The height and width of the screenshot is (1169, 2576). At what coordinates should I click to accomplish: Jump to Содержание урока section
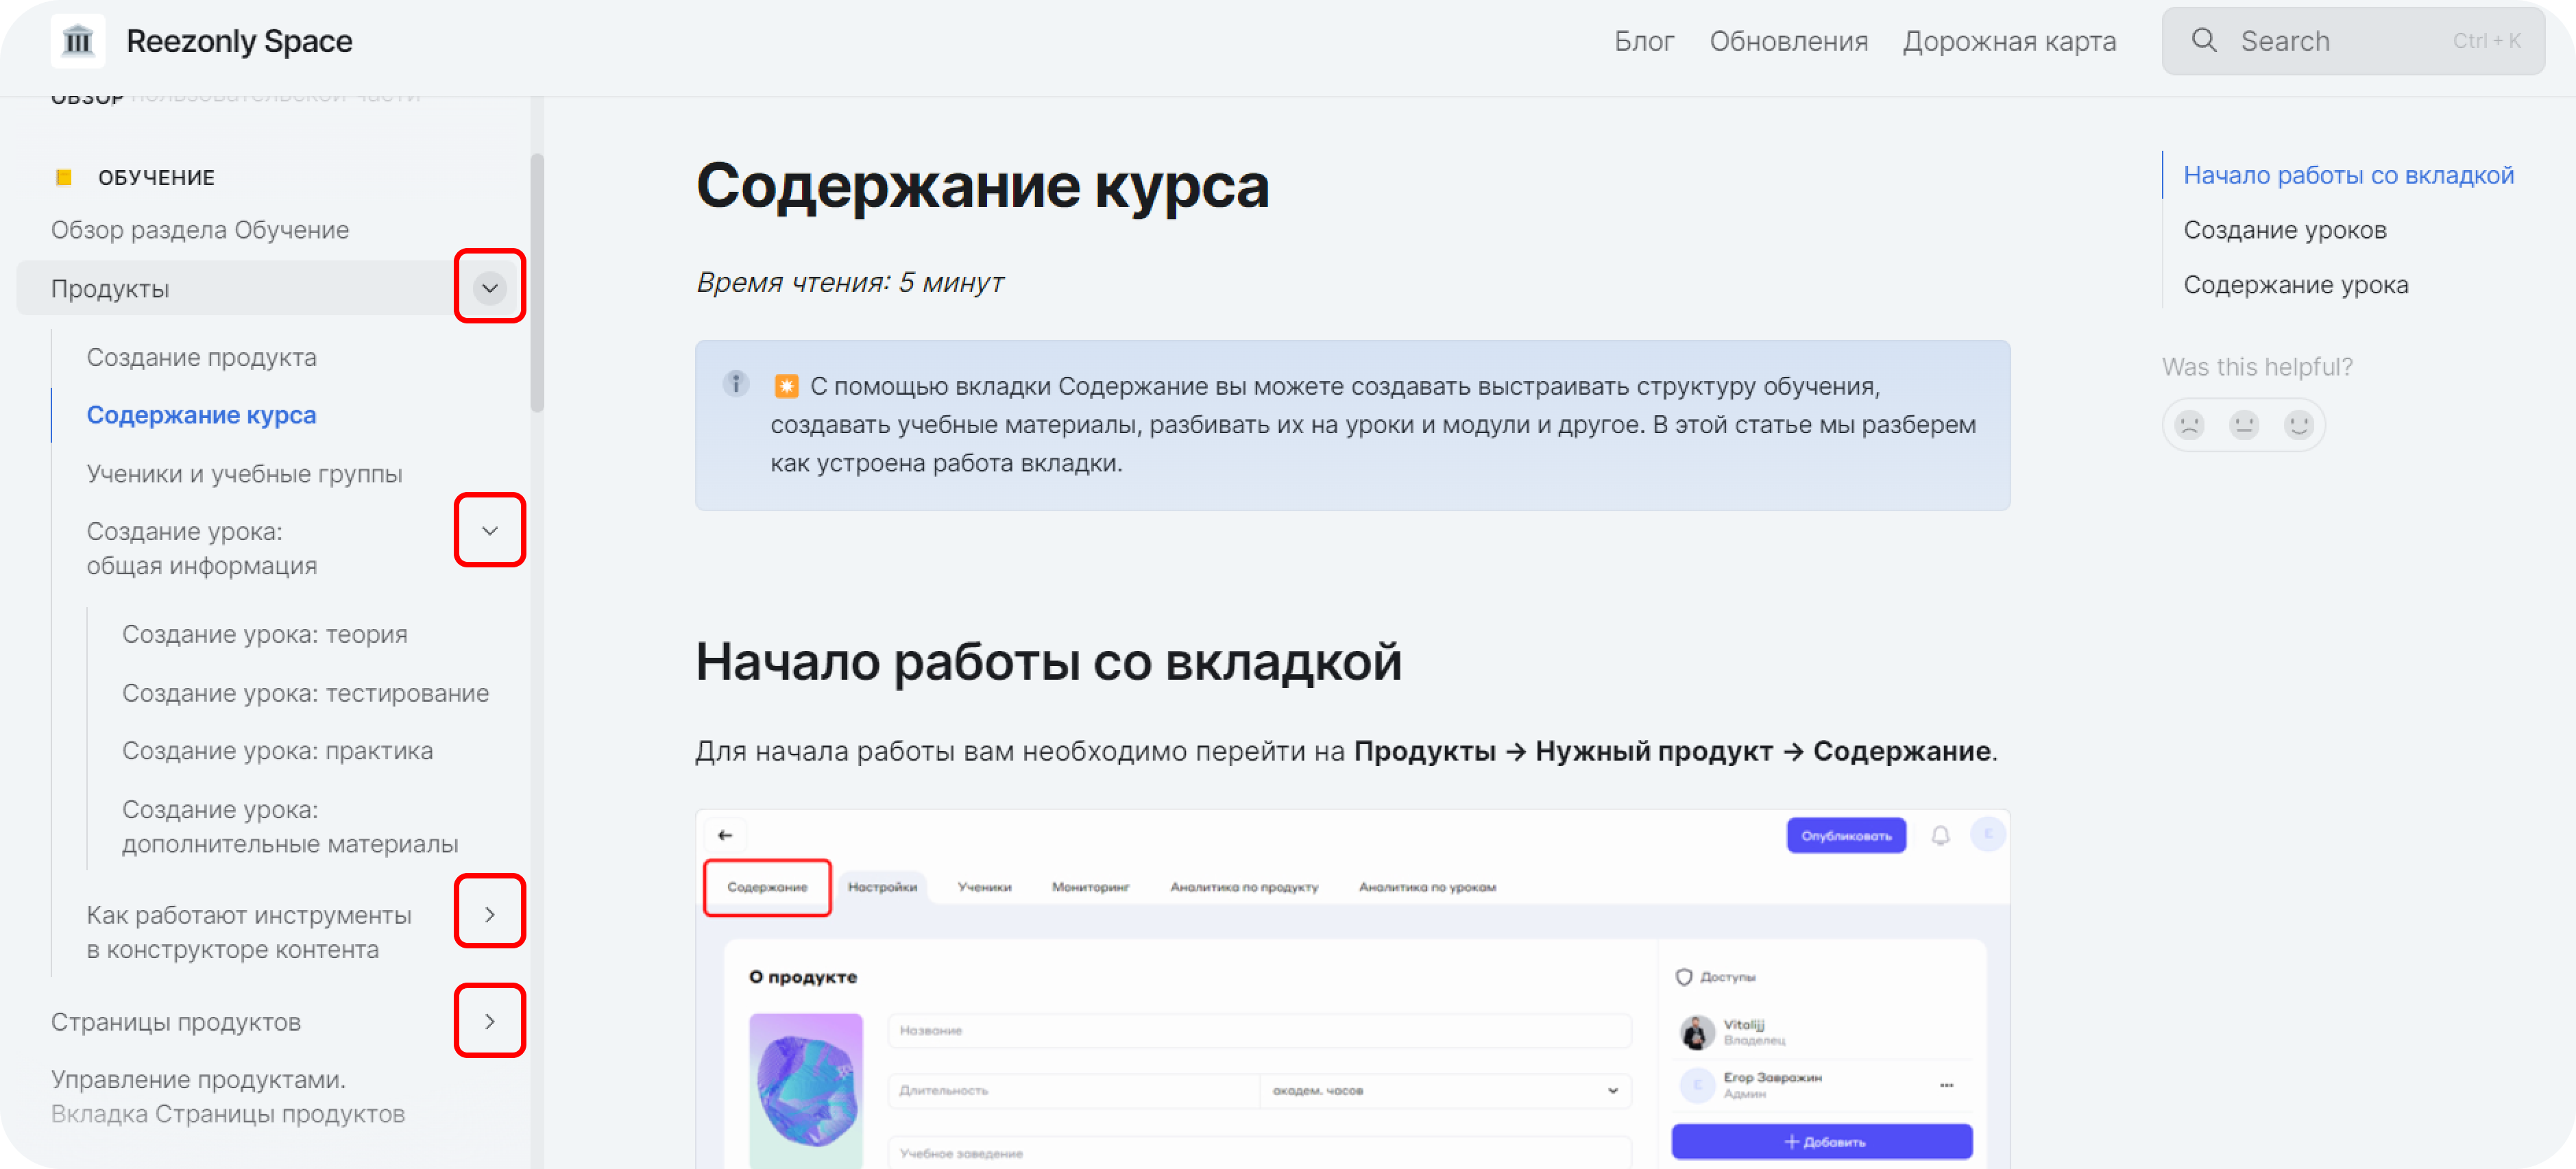[2295, 285]
